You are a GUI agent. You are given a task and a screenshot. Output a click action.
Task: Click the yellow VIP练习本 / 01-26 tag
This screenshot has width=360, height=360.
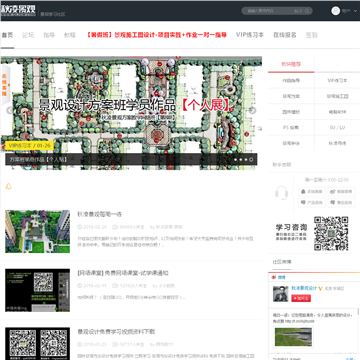(x=29, y=146)
